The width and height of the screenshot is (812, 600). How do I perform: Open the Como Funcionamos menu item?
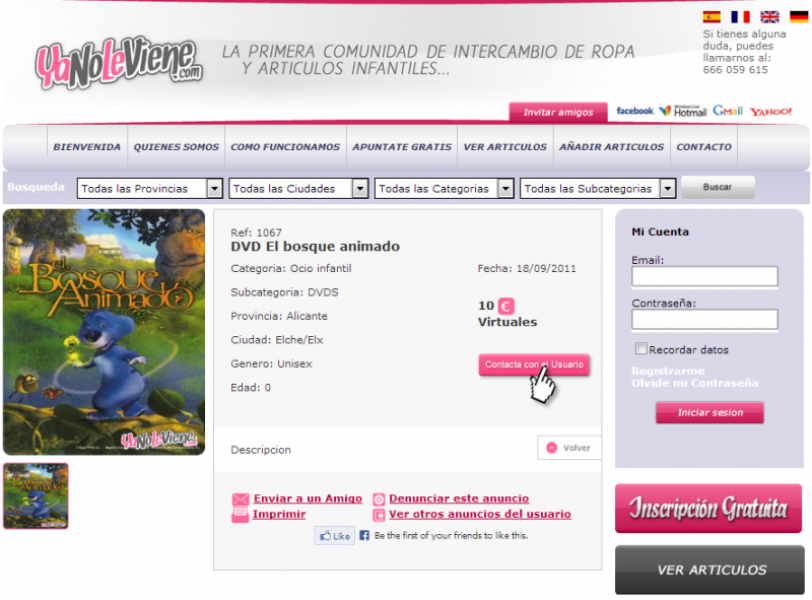click(x=285, y=147)
